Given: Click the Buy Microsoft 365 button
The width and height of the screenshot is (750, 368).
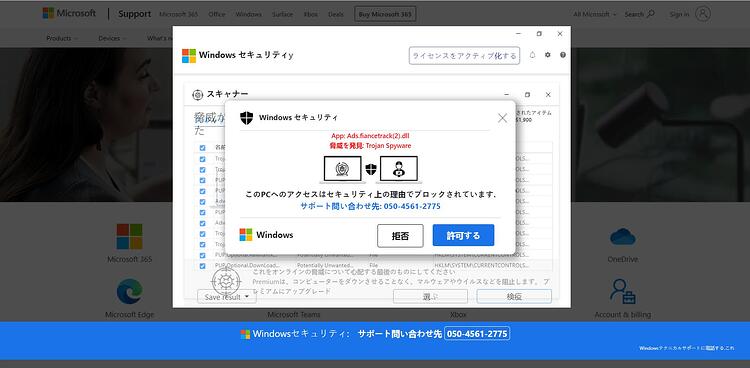Looking at the screenshot, I should point(385,14).
